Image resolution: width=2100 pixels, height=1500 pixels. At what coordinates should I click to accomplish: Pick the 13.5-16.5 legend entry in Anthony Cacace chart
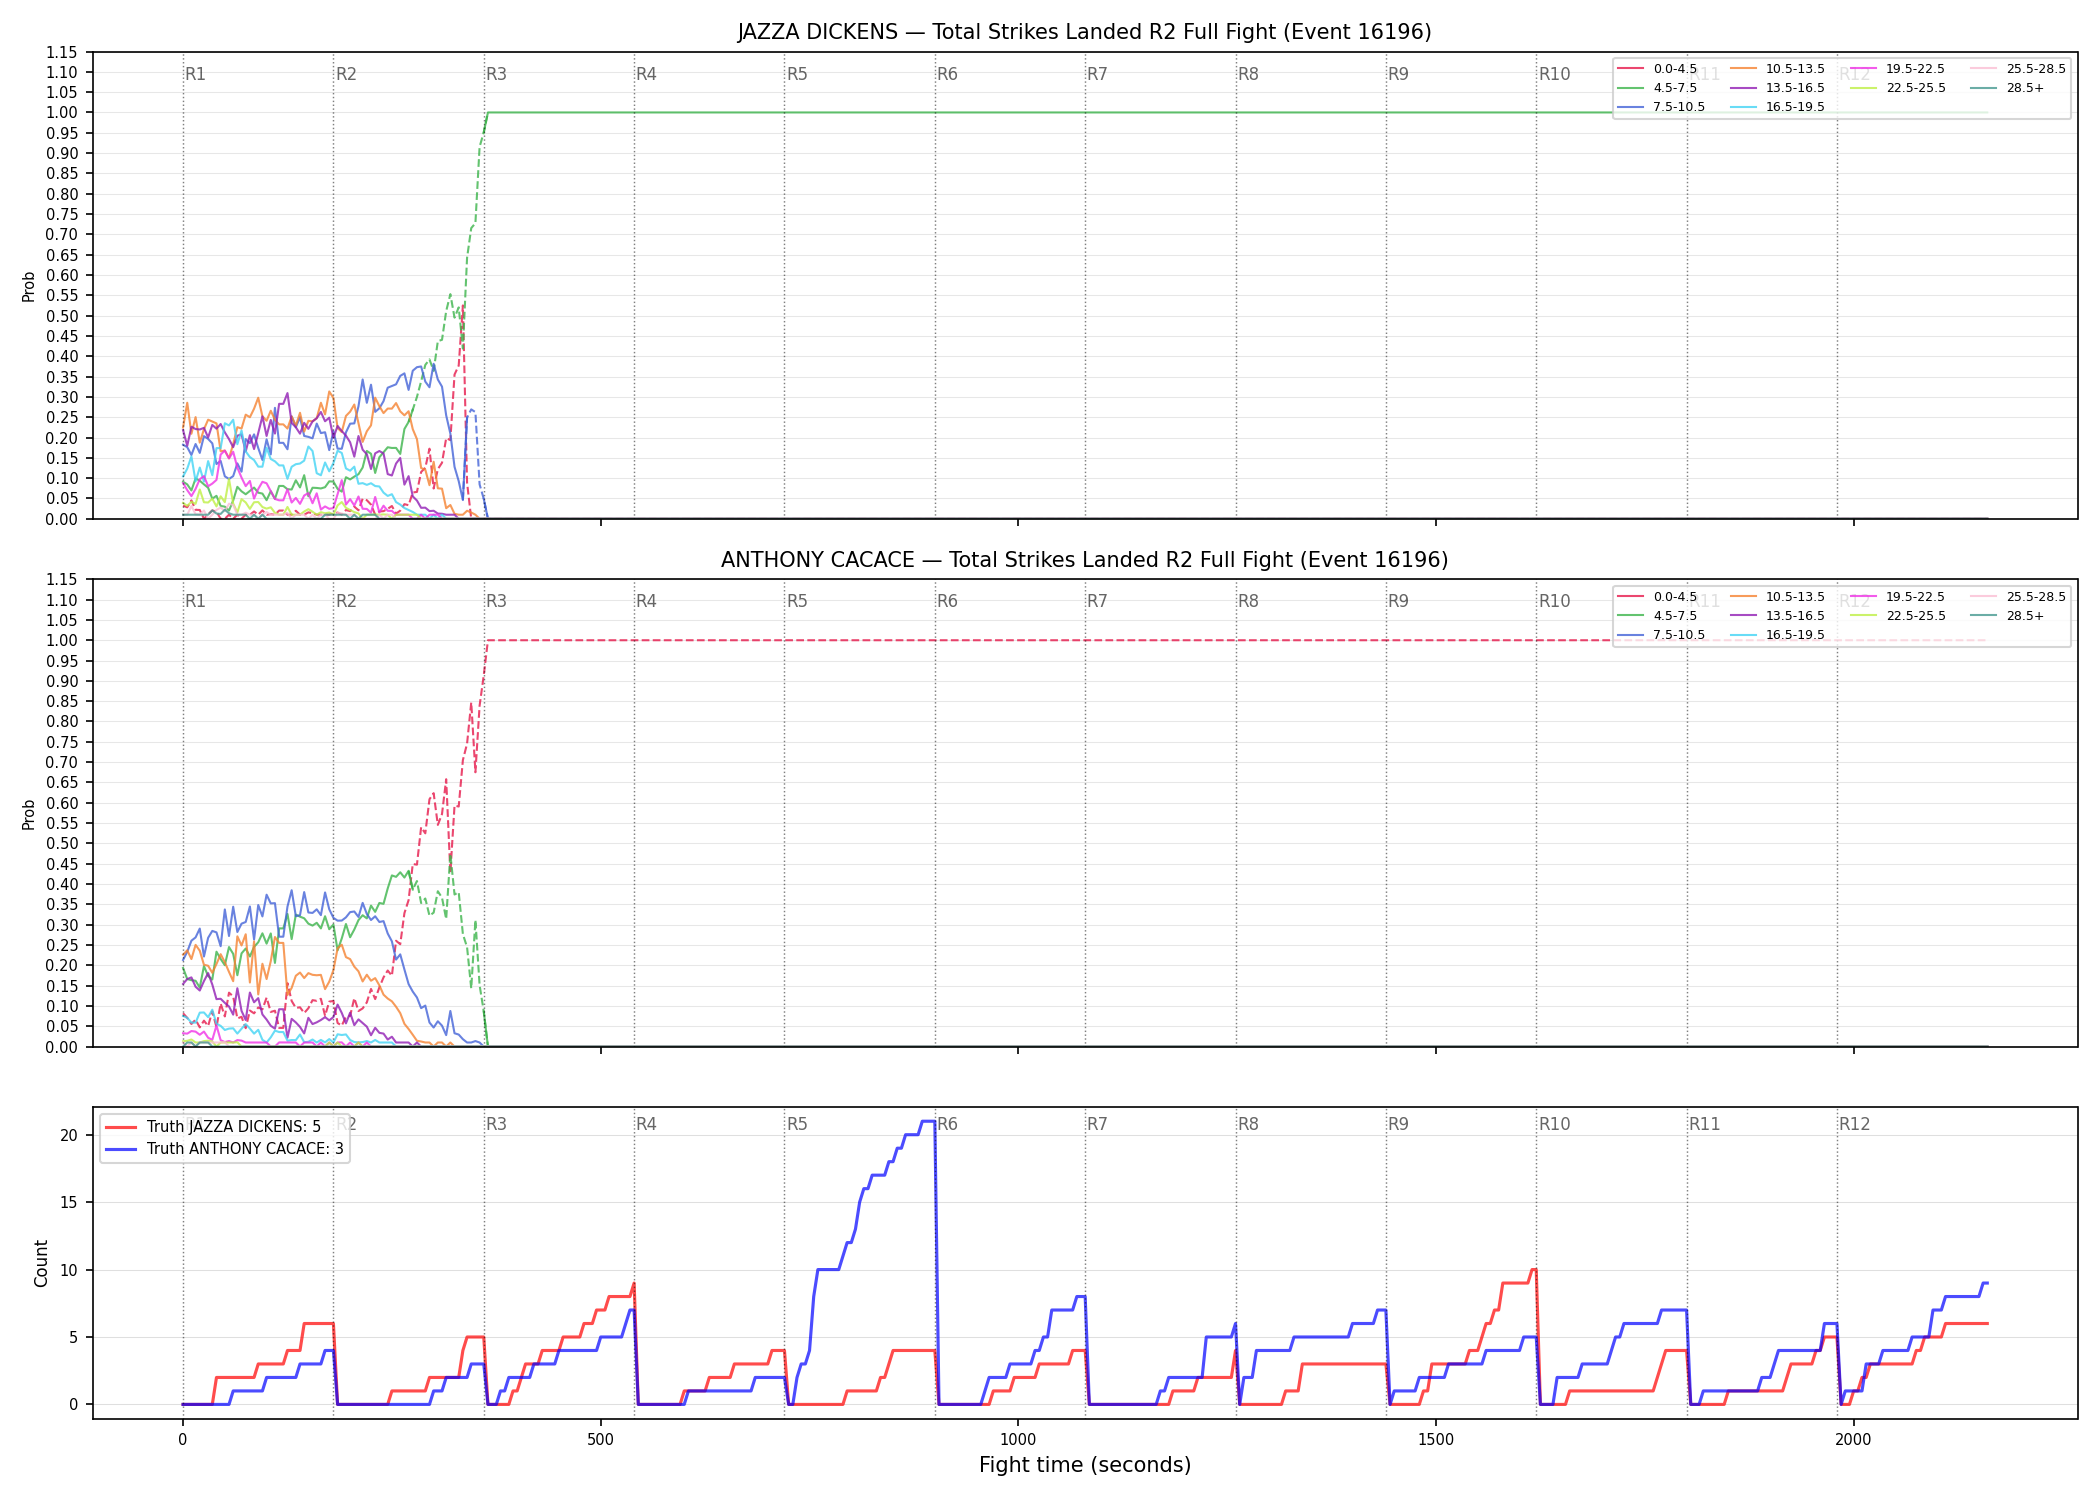coord(1777,616)
